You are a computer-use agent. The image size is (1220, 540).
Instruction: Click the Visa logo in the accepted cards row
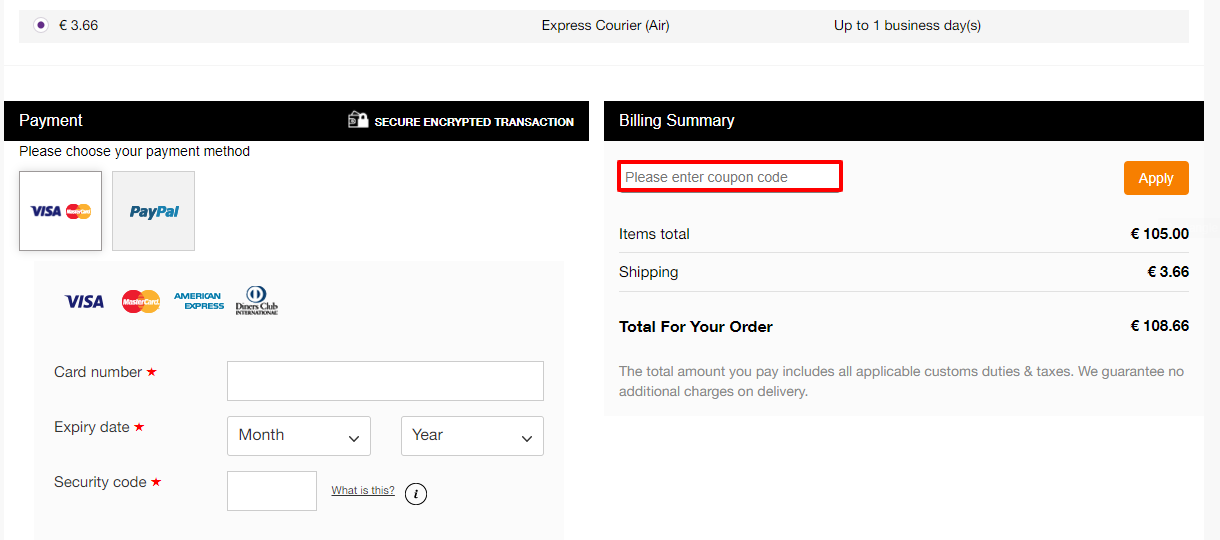point(84,301)
